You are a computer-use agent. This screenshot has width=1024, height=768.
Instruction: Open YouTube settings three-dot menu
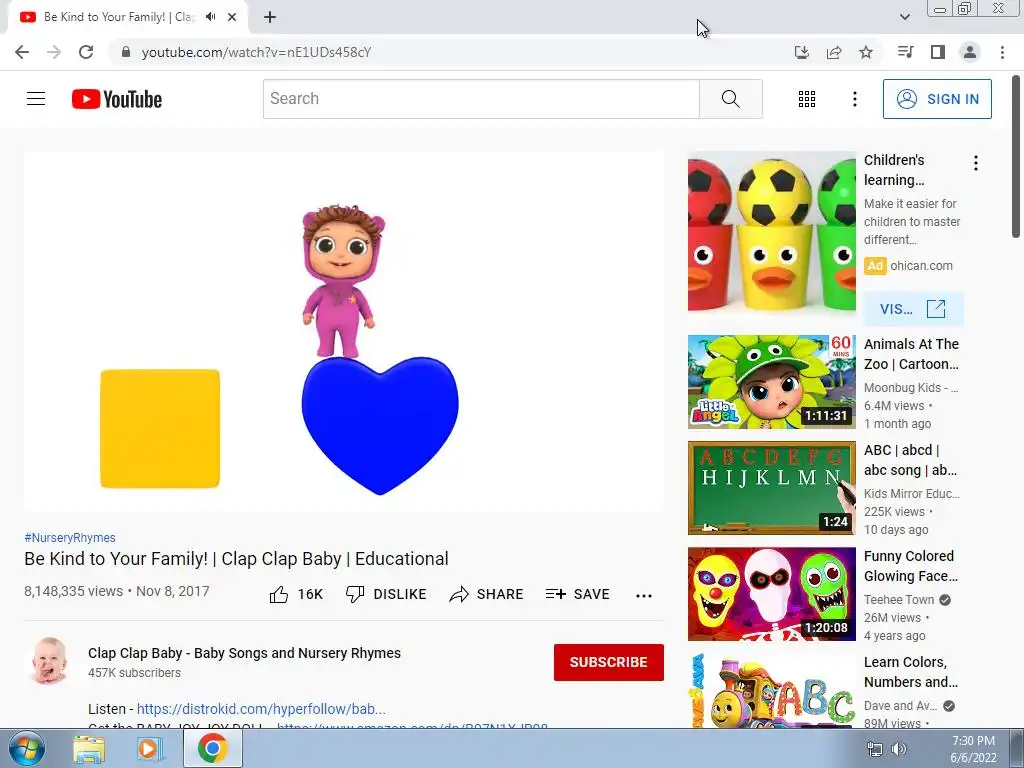tap(855, 99)
